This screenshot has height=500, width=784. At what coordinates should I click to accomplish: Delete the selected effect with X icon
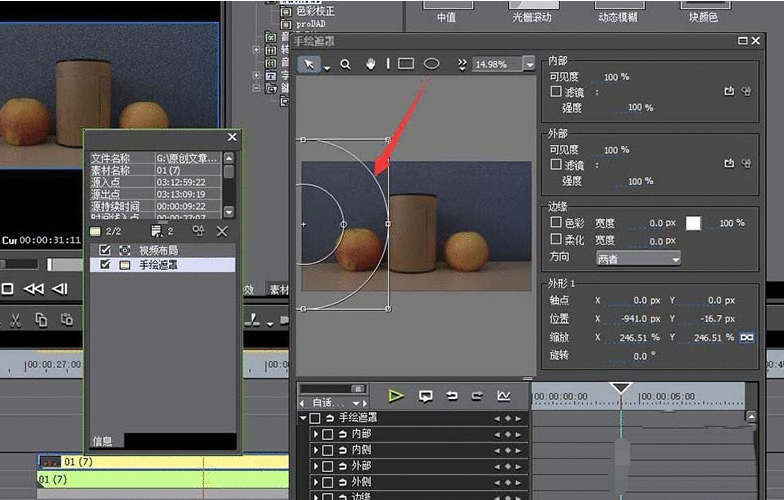tap(223, 231)
